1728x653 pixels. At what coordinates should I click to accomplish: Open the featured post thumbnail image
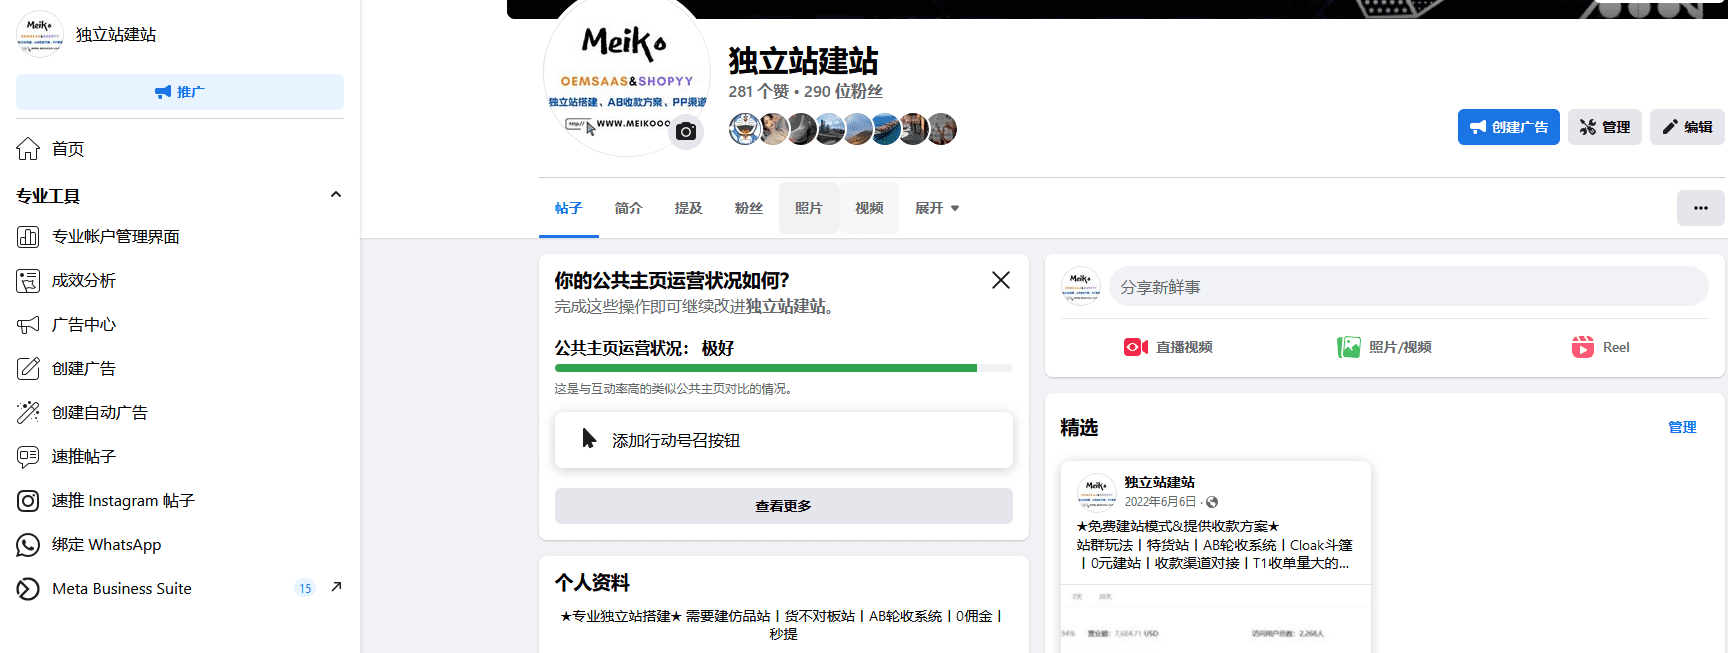[x=1216, y=618]
